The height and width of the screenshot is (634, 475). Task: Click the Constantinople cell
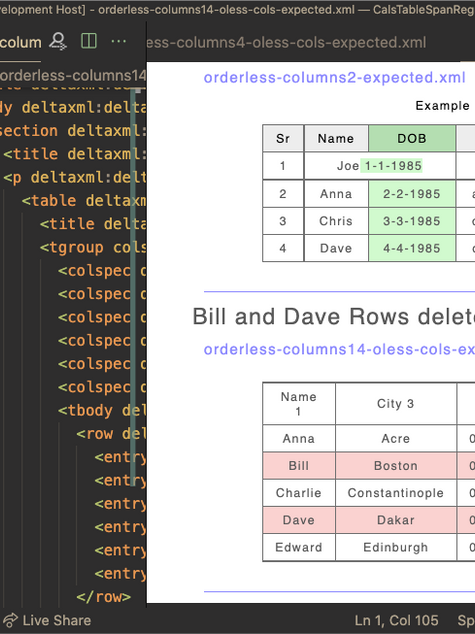tap(396, 493)
